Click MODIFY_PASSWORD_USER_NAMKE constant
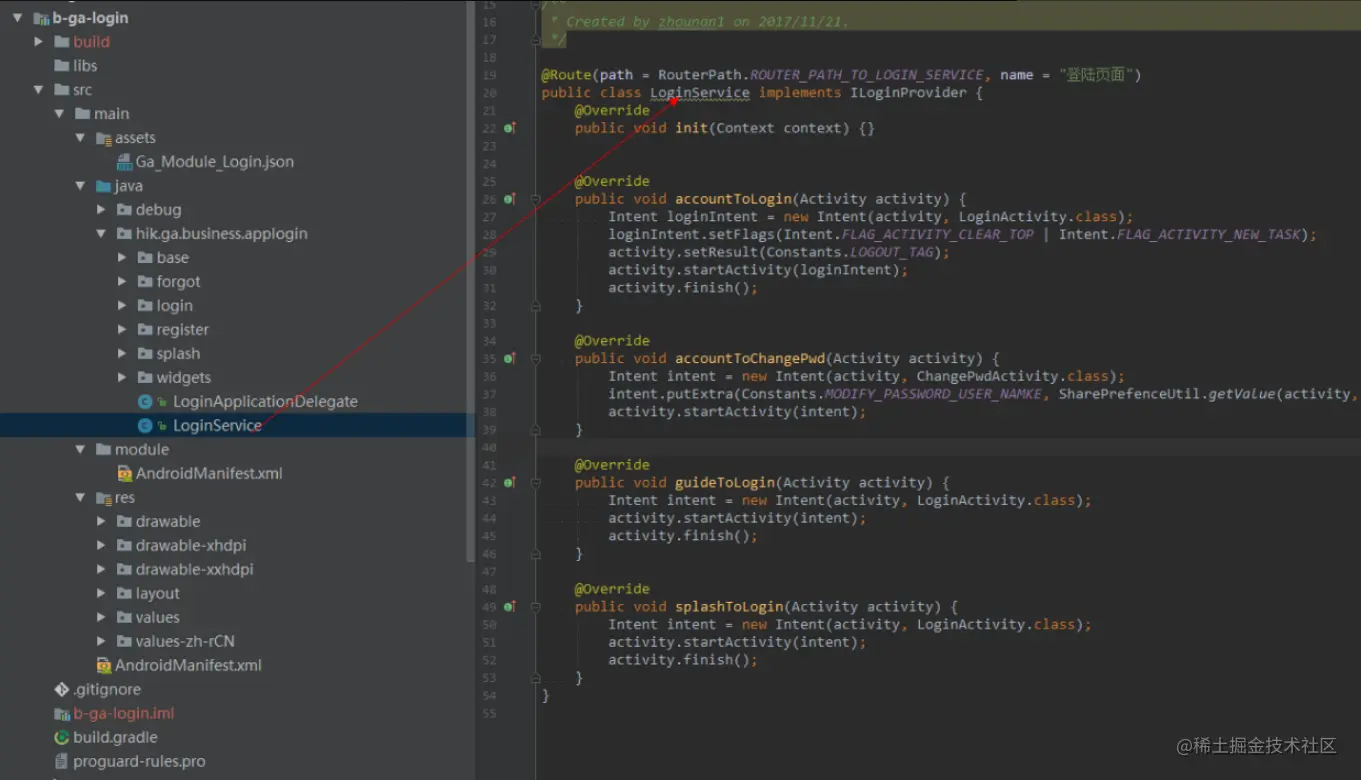This screenshot has width=1361, height=780. 933,395
